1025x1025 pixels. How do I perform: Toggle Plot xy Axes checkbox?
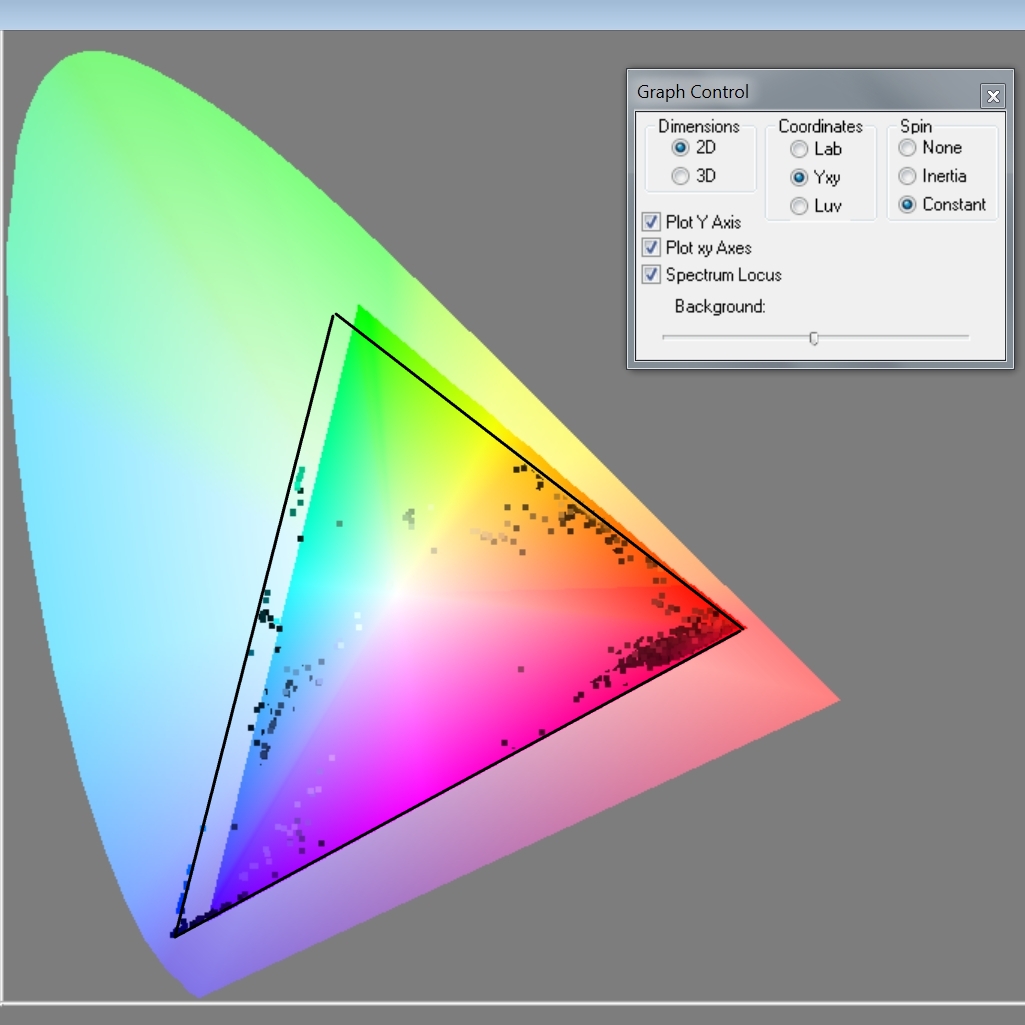pyautogui.click(x=651, y=248)
